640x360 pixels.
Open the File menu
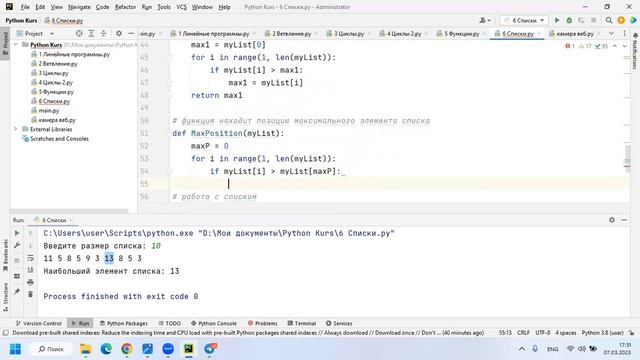[25, 7]
